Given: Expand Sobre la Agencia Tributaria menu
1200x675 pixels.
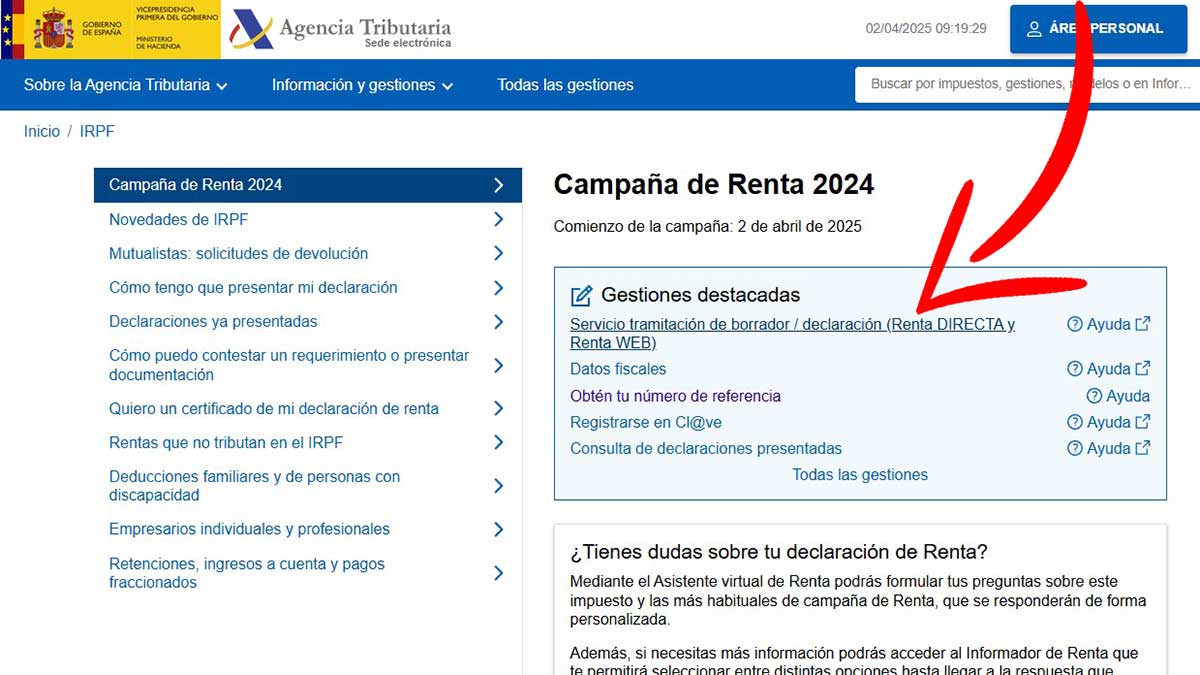Looking at the screenshot, I should pos(126,85).
